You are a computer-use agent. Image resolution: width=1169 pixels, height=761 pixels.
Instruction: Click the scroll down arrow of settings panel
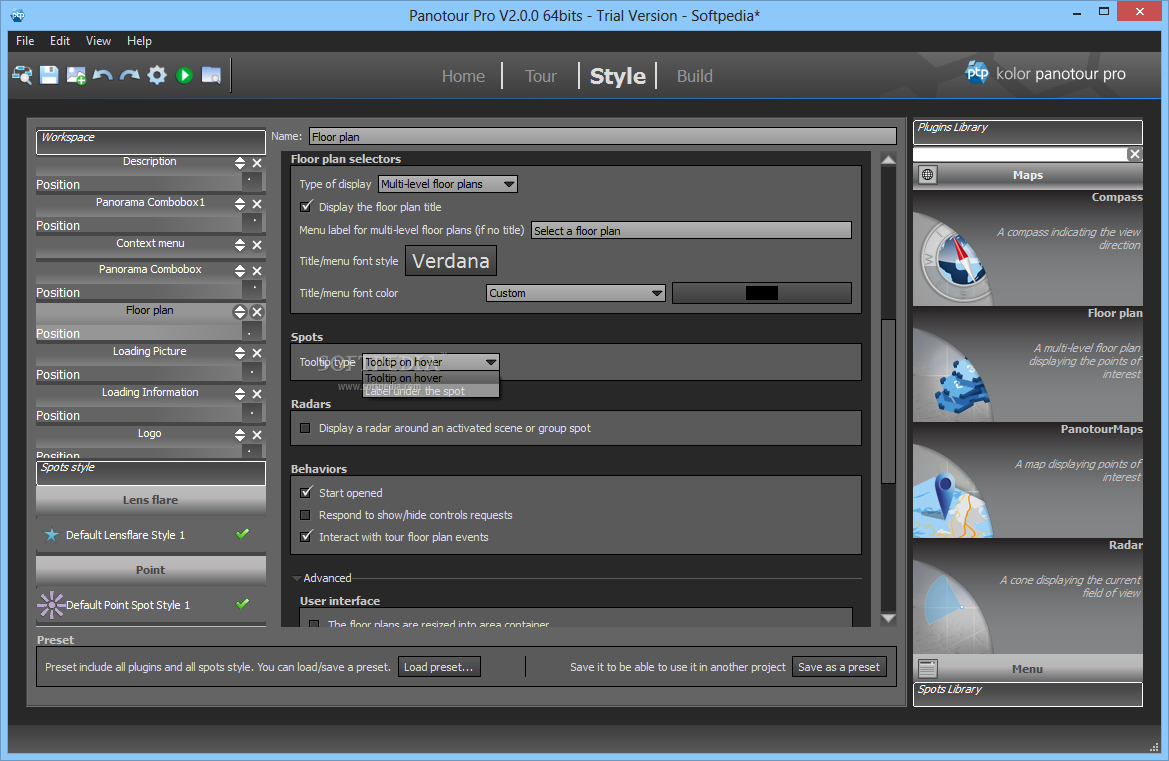point(888,618)
